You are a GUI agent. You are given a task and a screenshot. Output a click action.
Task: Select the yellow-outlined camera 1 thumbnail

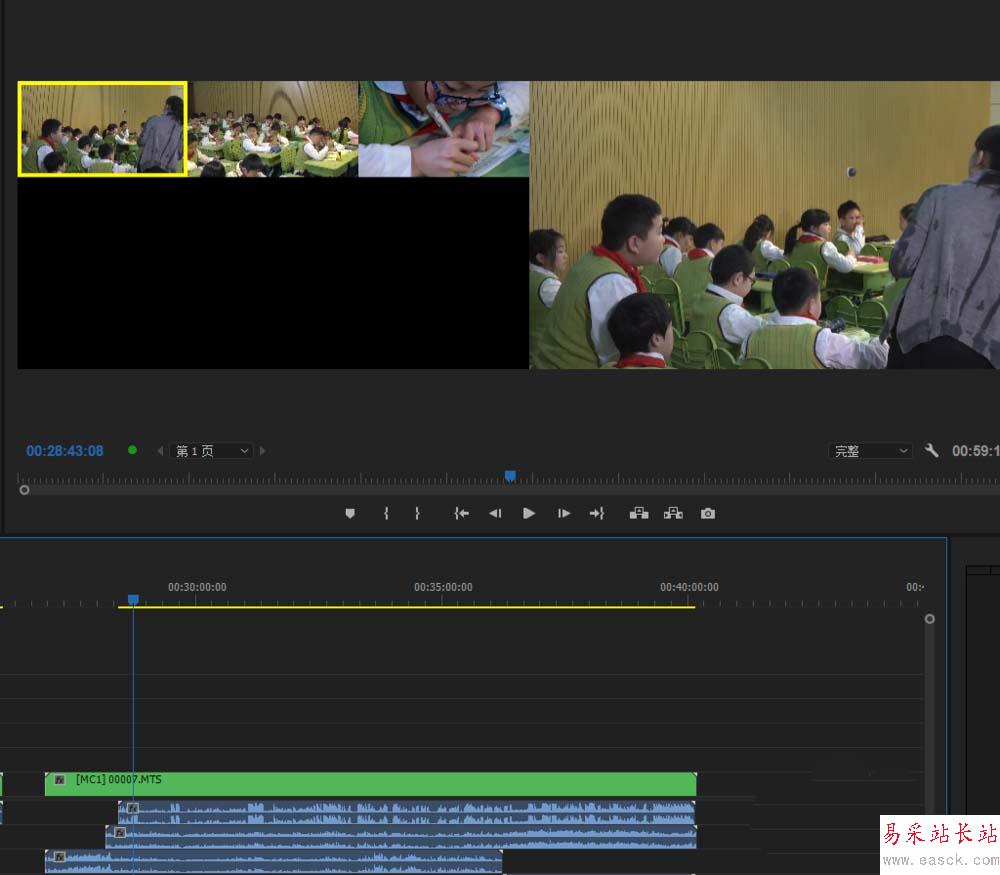point(103,128)
